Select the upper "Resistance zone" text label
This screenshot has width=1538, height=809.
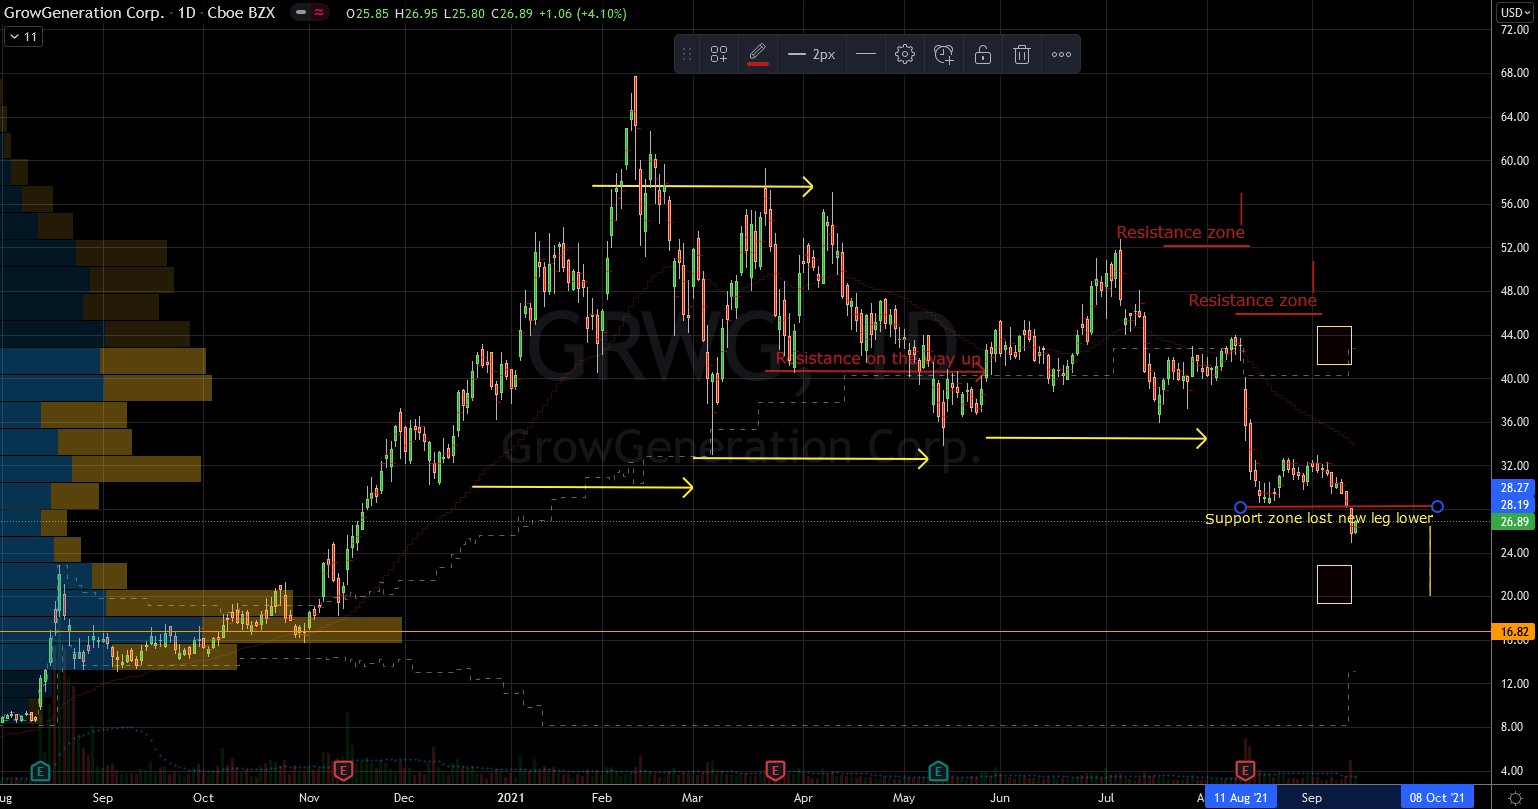[x=1181, y=233]
